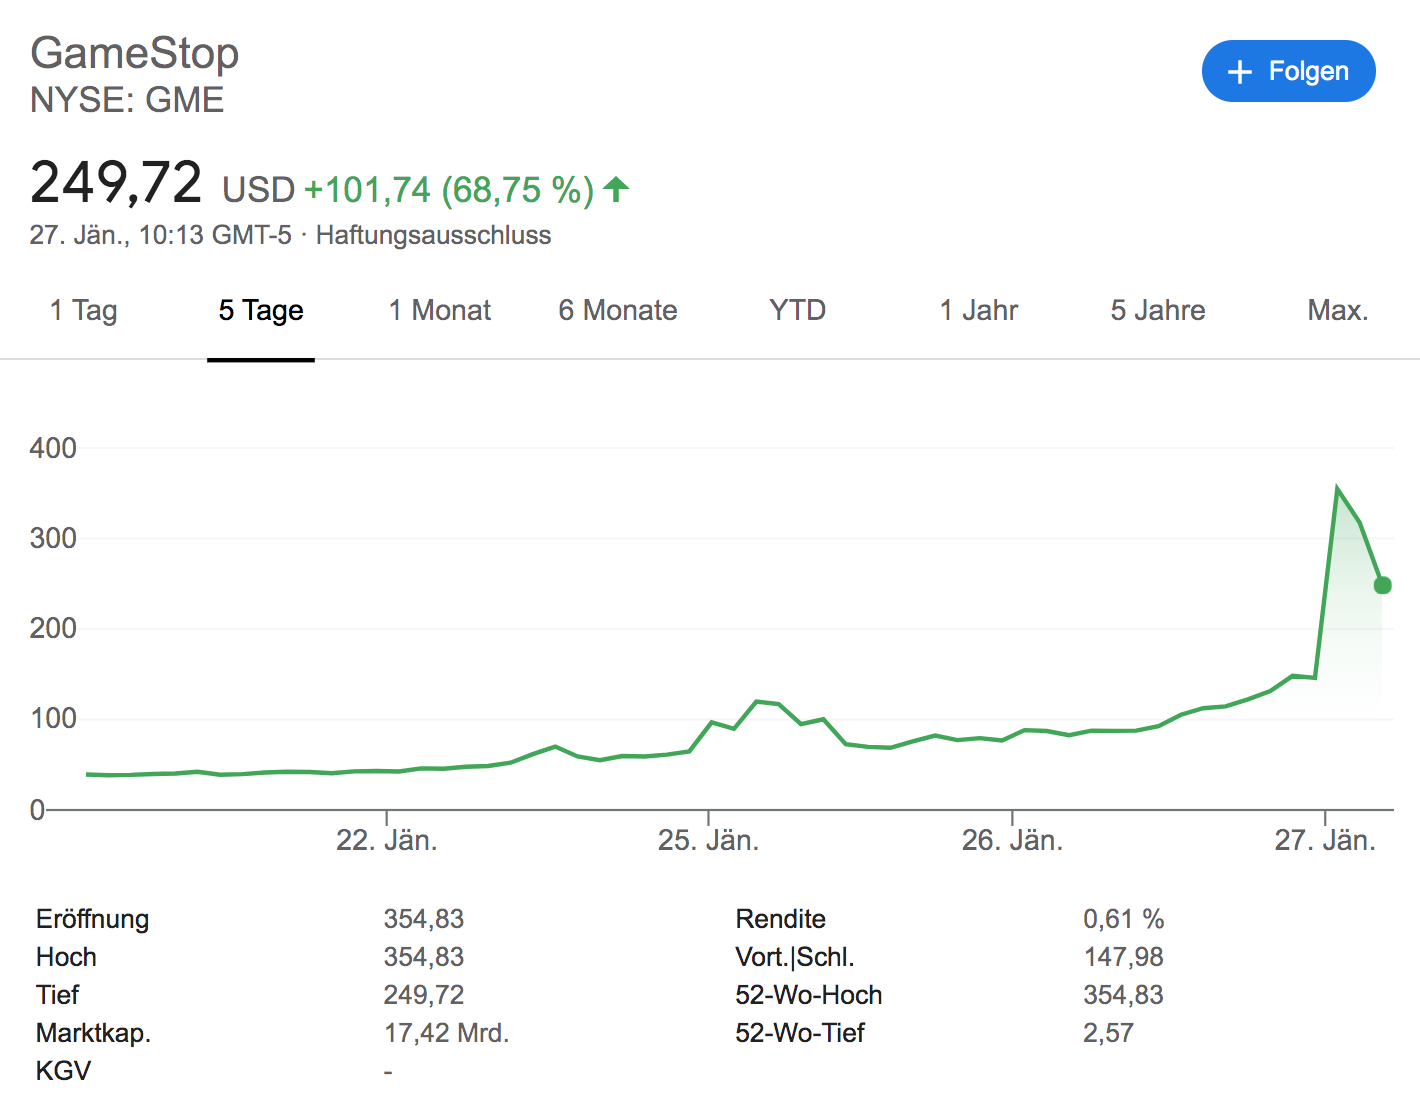Image resolution: width=1420 pixels, height=1114 pixels.
Task: Select the YTD range tab
Action: [x=797, y=311]
